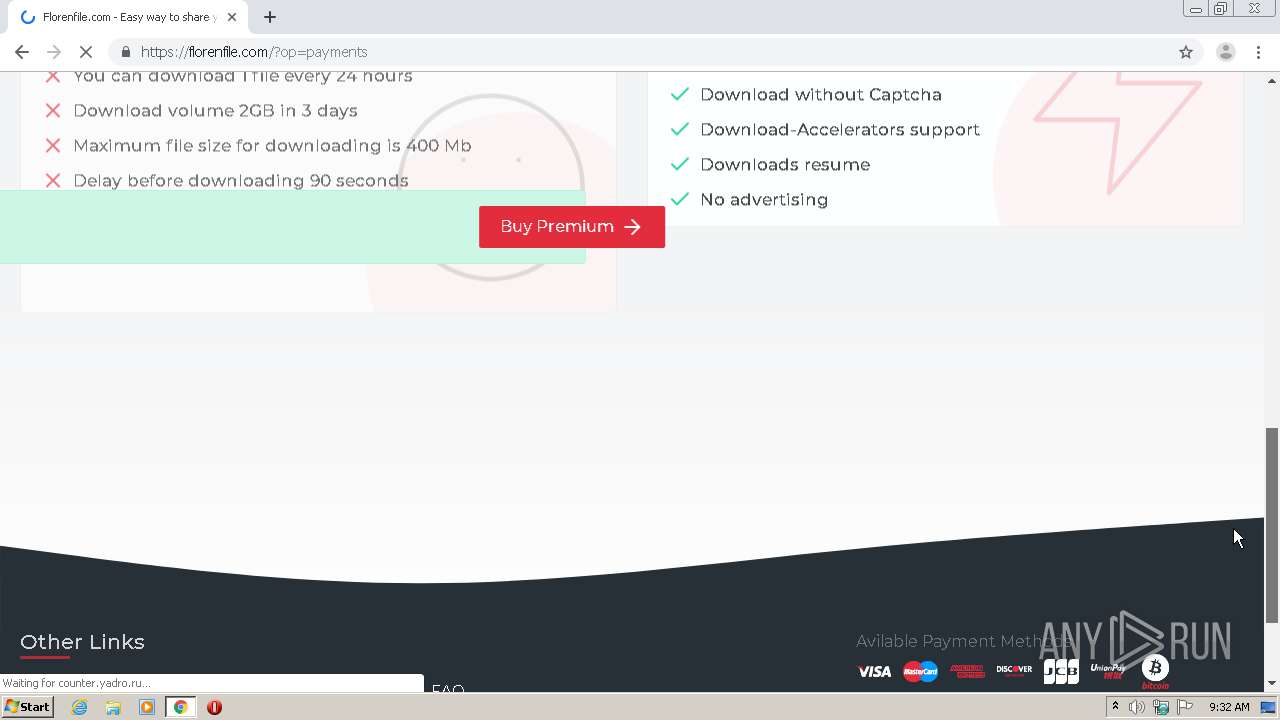Click the Discover payment logo

tap(1014, 670)
